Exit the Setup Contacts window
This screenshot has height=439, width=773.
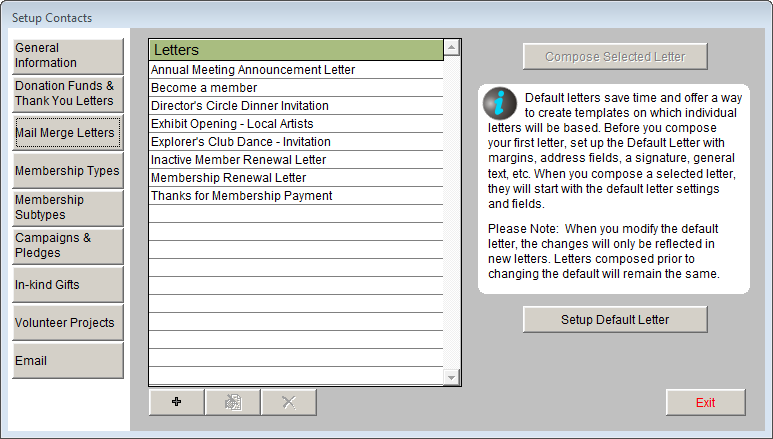coord(705,402)
